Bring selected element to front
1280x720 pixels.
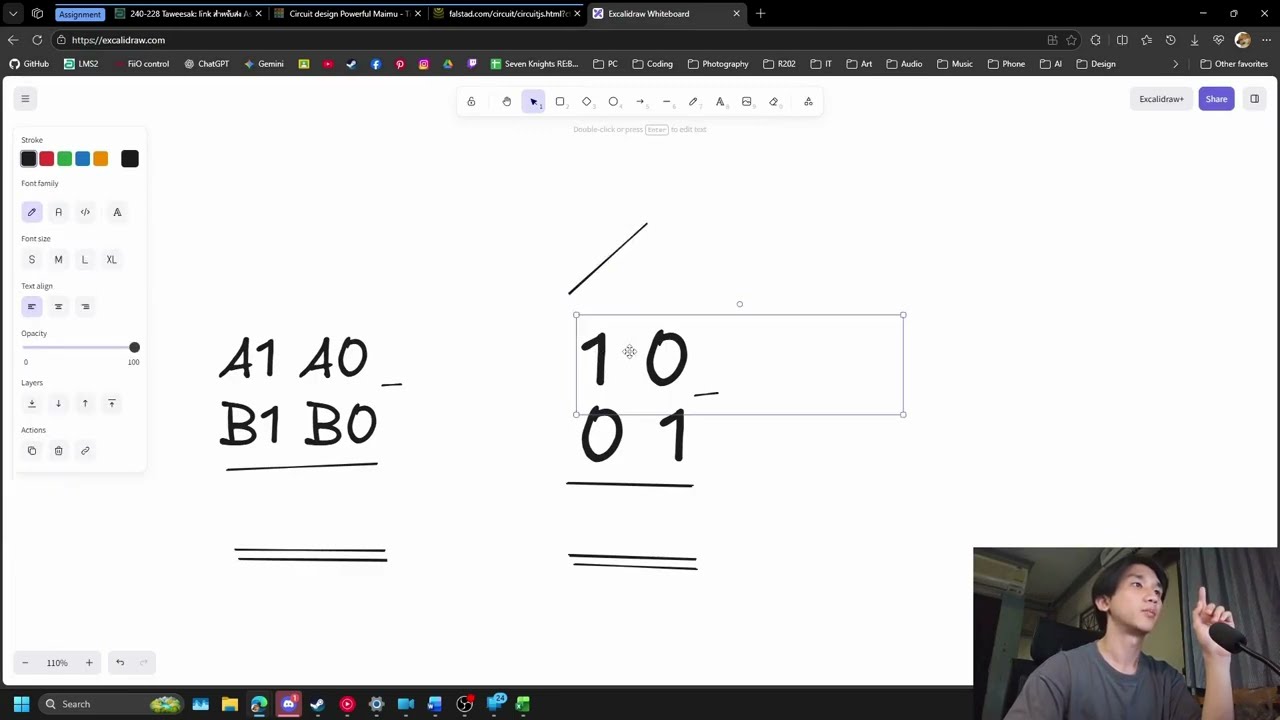click(x=111, y=403)
